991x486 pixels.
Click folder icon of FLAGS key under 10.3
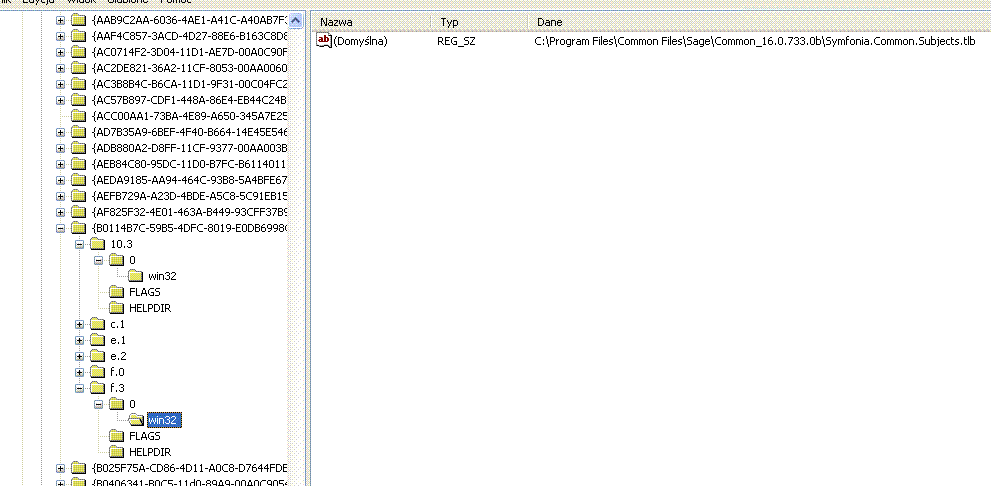(117, 292)
